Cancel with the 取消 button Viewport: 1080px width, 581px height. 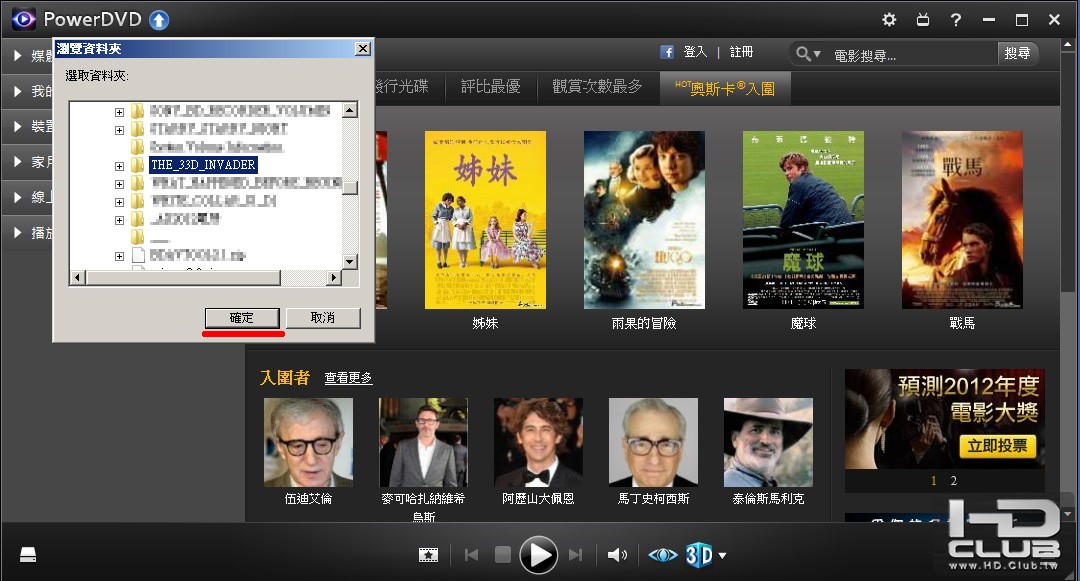[x=322, y=318]
